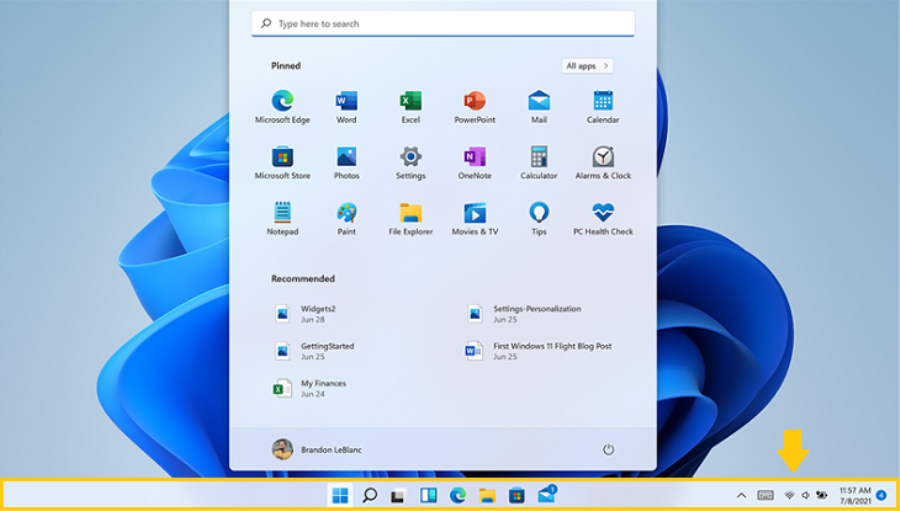Launch Notepad from pinned apps
Image resolution: width=900 pixels, height=511 pixels.
coord(282,219)
